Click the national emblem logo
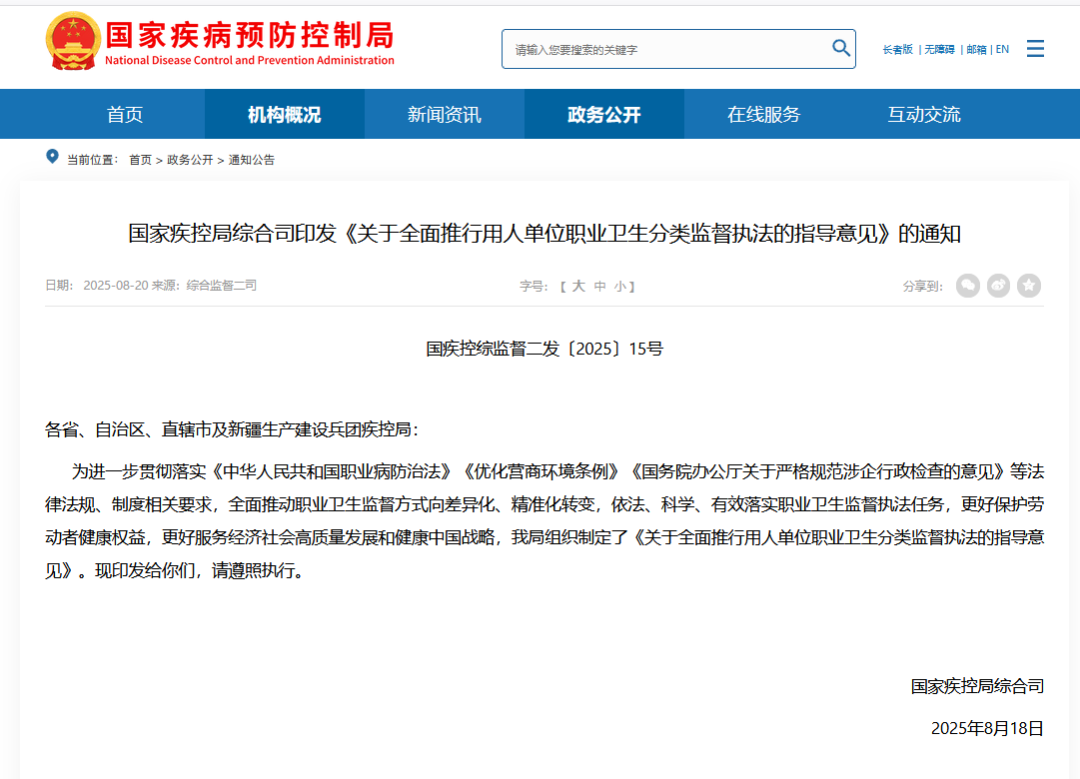The image size is (1080, 779). [x=73, y=41]
